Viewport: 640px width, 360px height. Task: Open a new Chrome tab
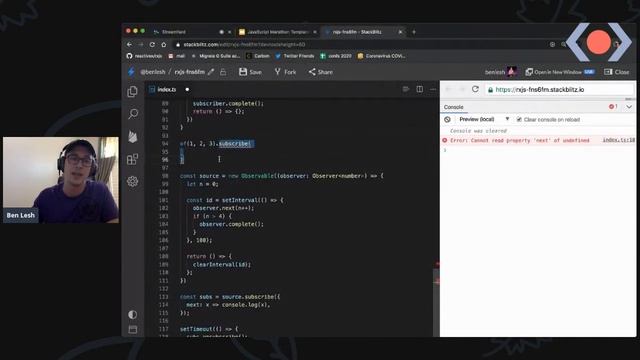[x=413, y=32]
